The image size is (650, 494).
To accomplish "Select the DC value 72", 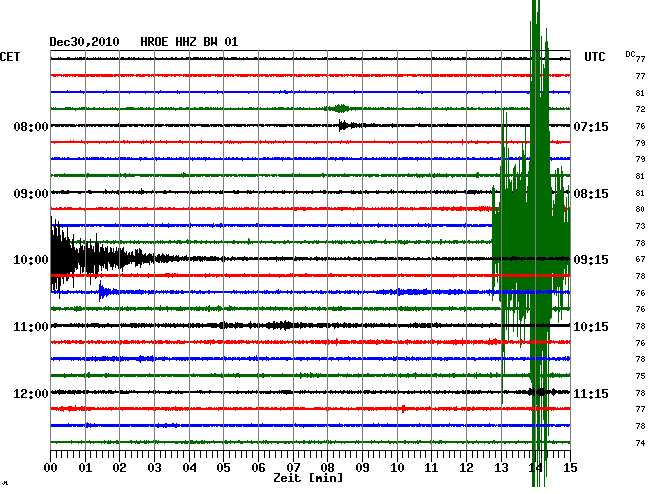I will (x=640, y=109).
